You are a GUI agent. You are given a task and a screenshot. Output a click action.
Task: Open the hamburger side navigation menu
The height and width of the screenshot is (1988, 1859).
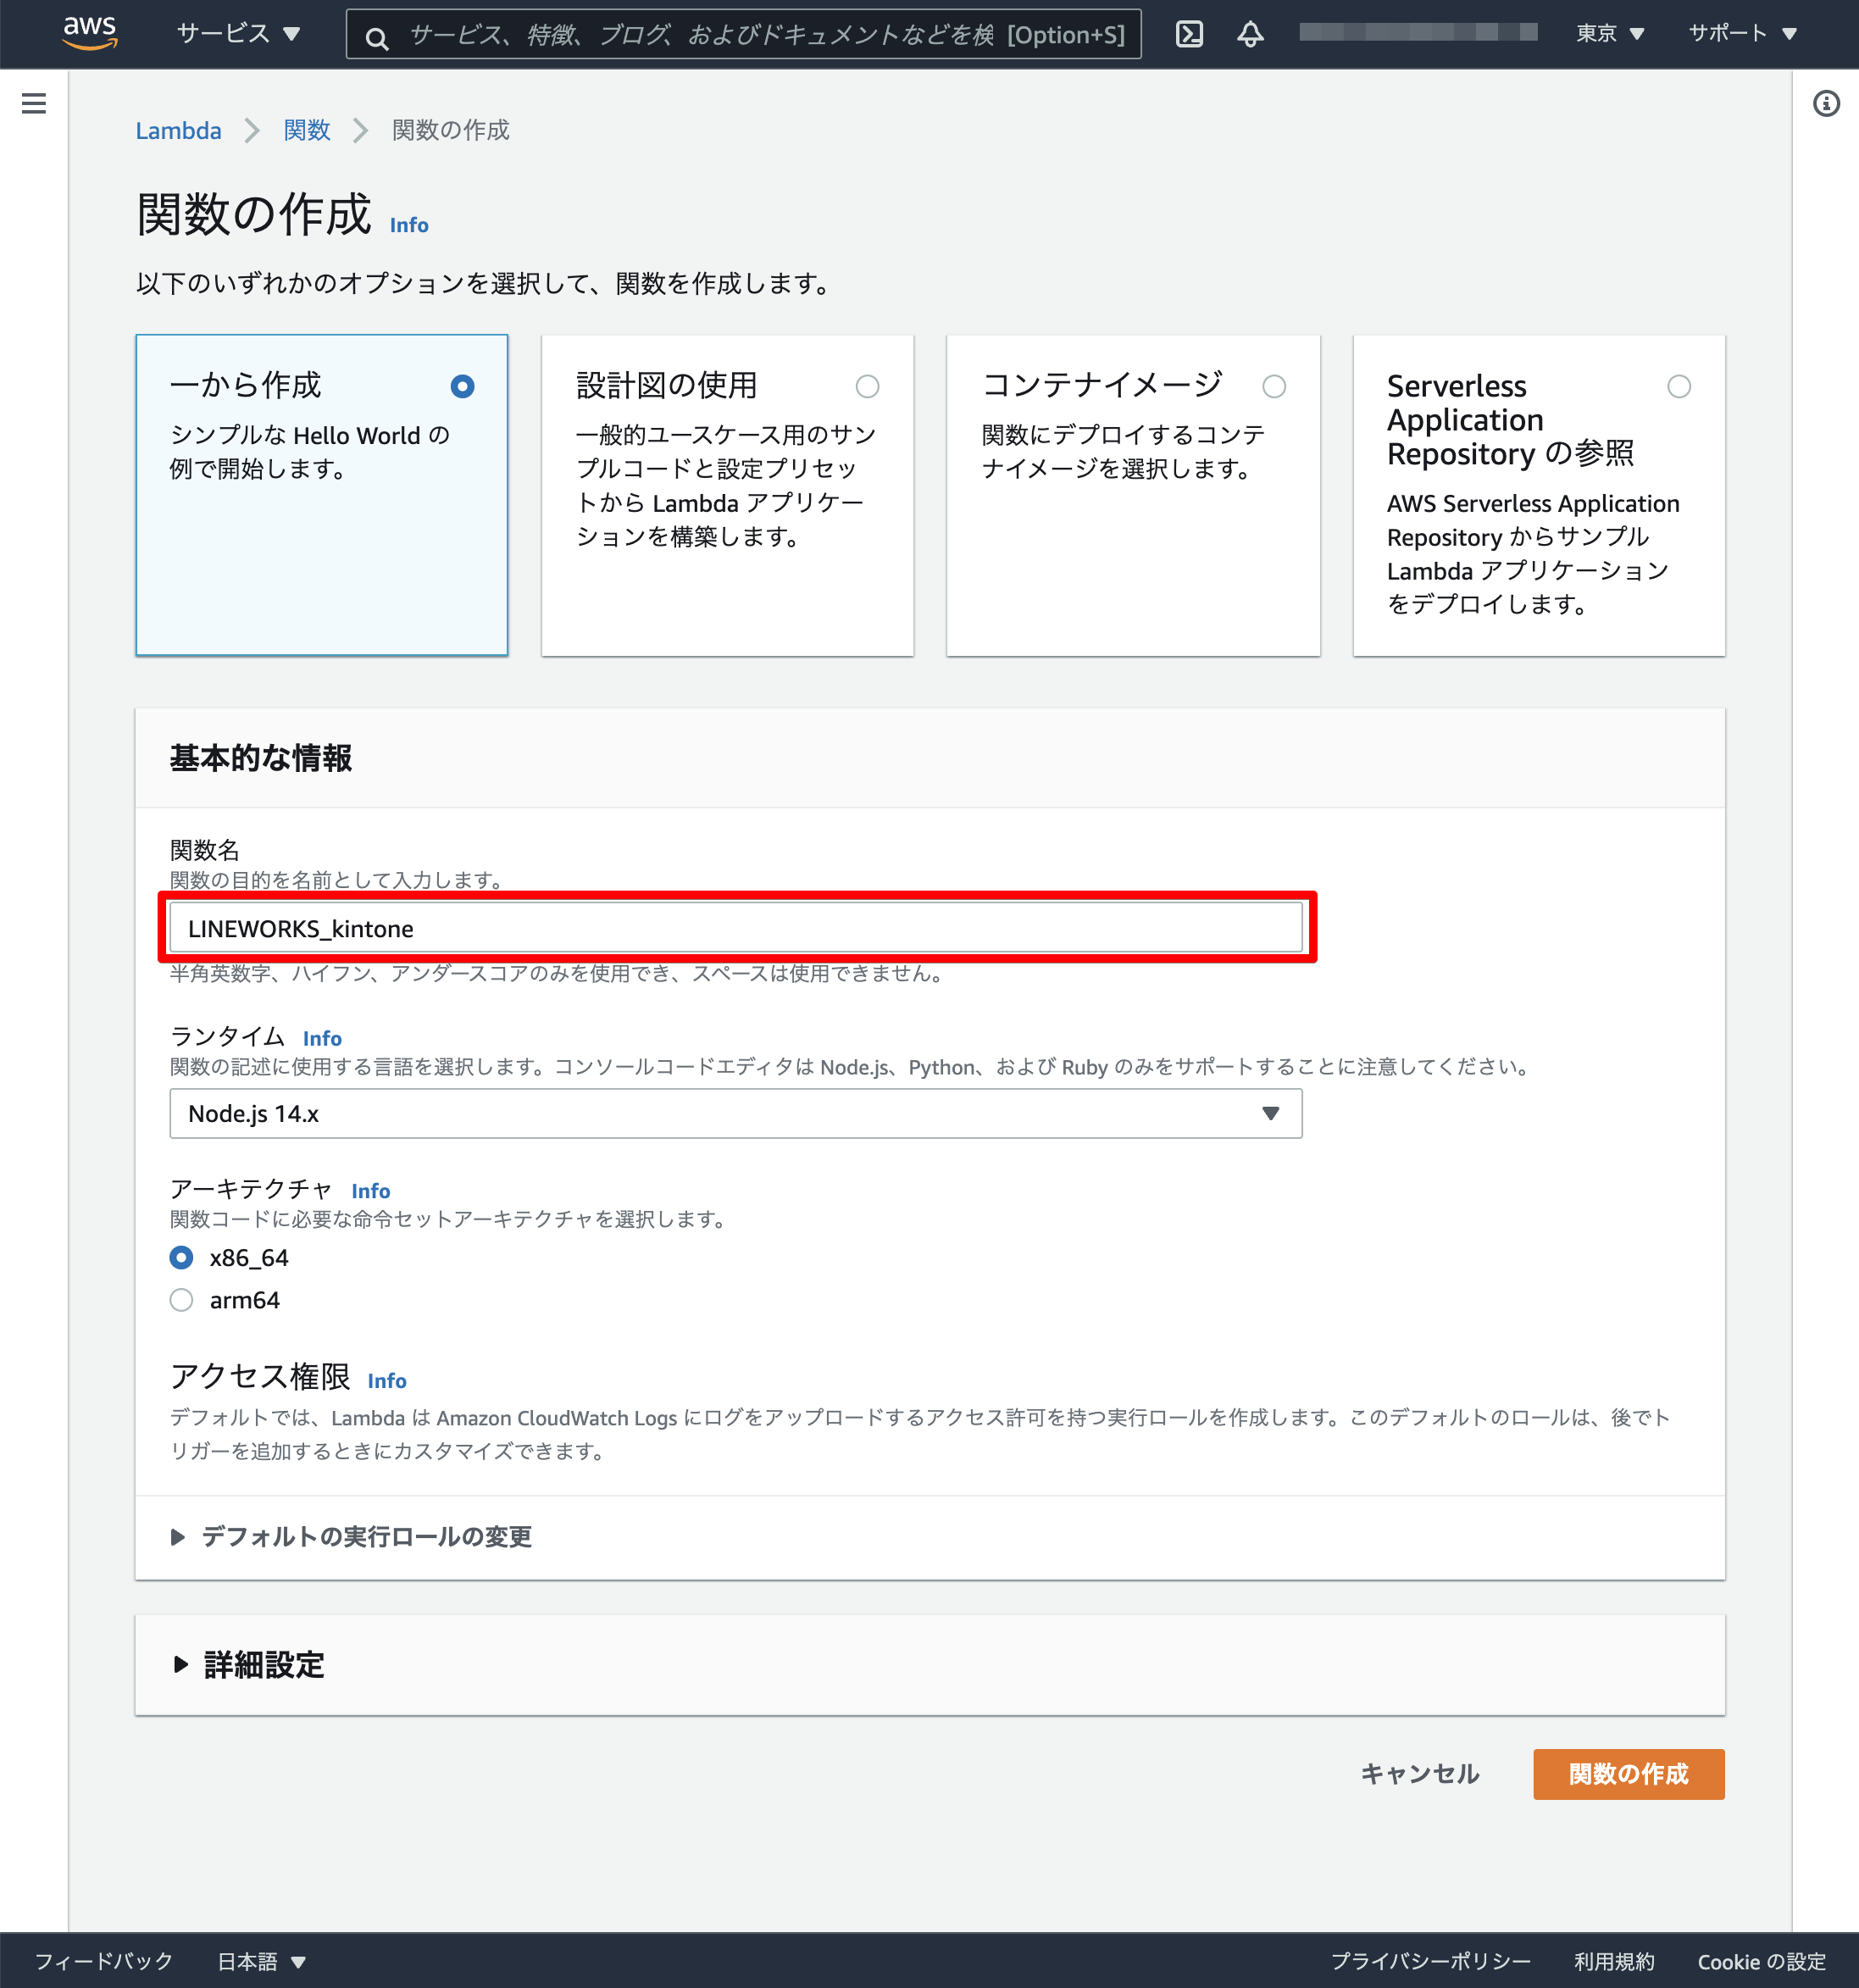(34, 103)
